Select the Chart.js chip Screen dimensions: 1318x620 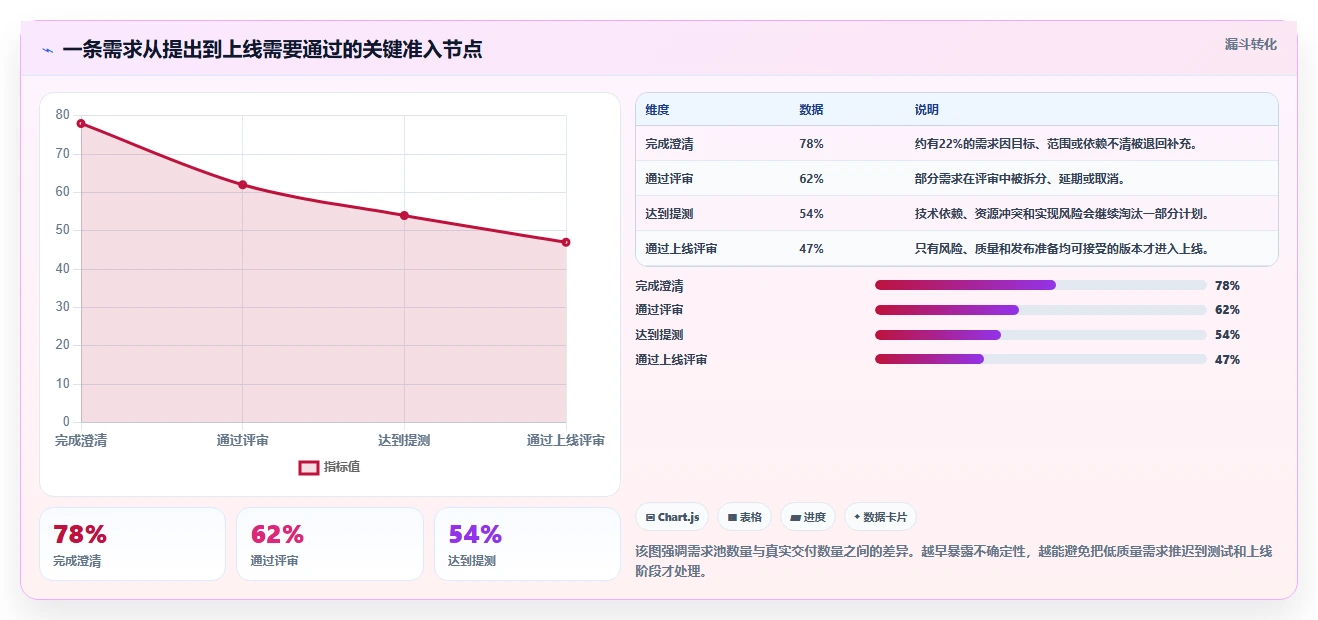click(672, 517)
